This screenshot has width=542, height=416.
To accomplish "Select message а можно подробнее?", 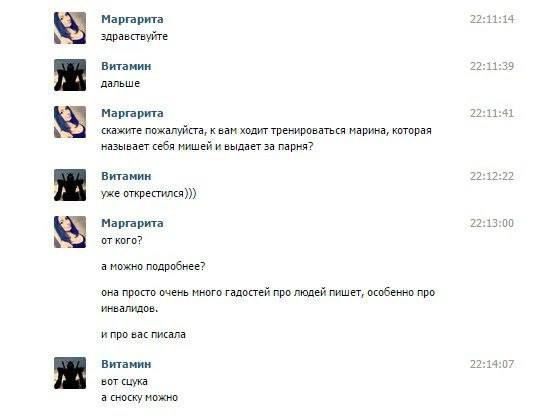I will 153,267.
